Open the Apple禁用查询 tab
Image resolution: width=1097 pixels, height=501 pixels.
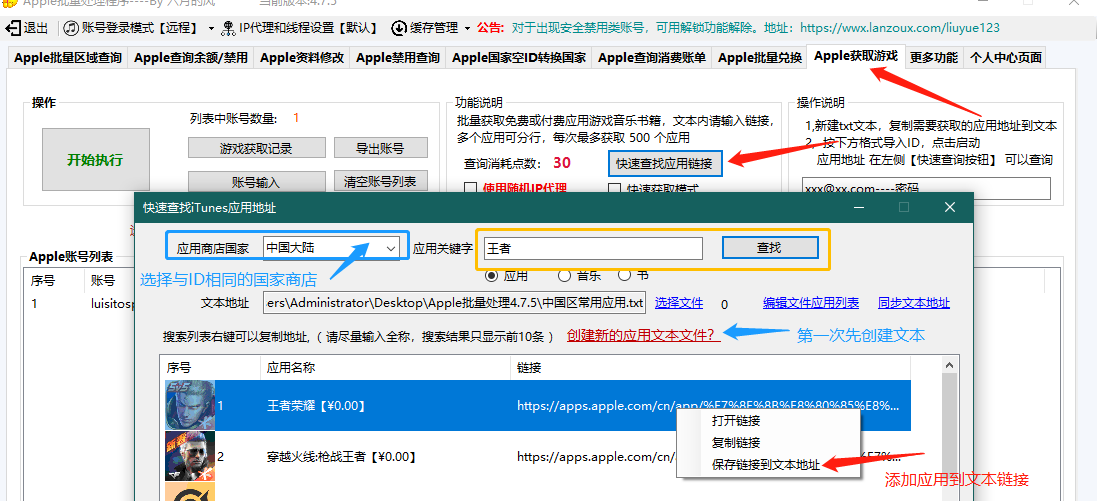(x=398, y=58)
